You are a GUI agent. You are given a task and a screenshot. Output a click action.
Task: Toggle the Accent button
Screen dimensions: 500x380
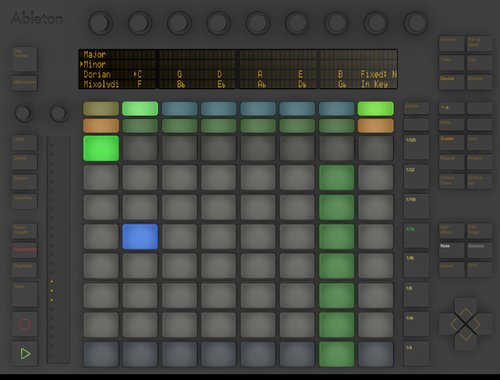click(479, 161)
